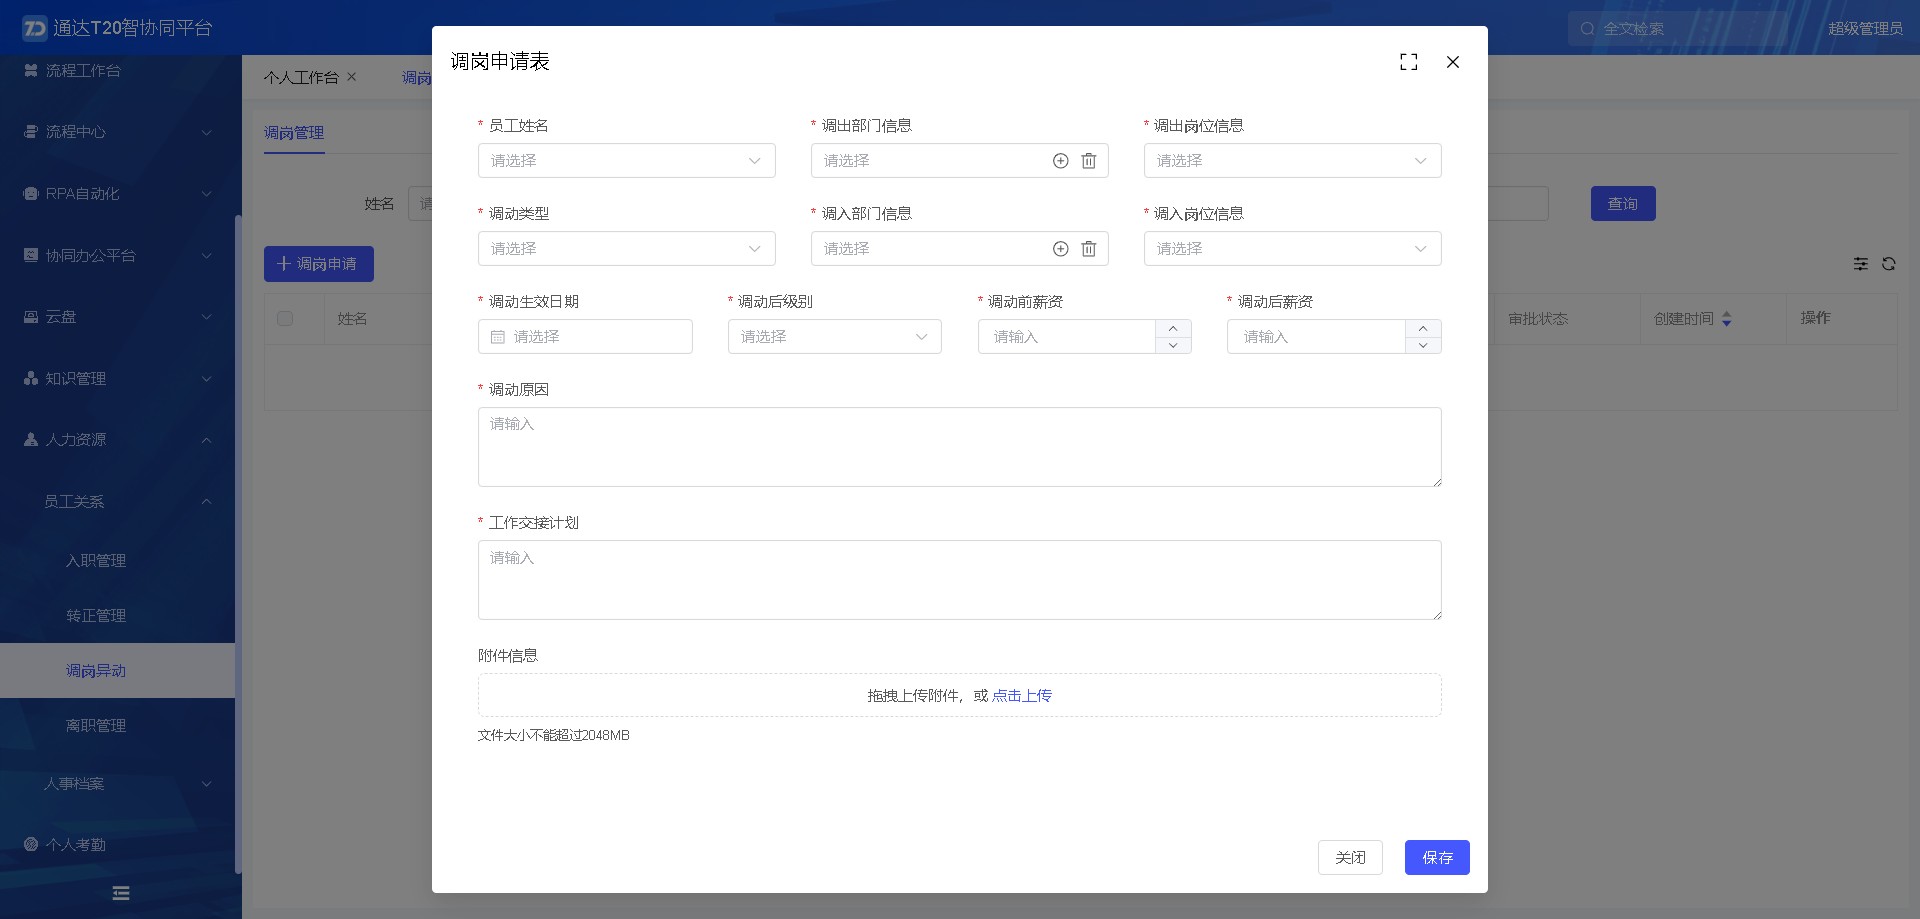Decrease 调动前薪资 value with down arrow
This screenshot has height=919, width=1920.
(1173, 345)
